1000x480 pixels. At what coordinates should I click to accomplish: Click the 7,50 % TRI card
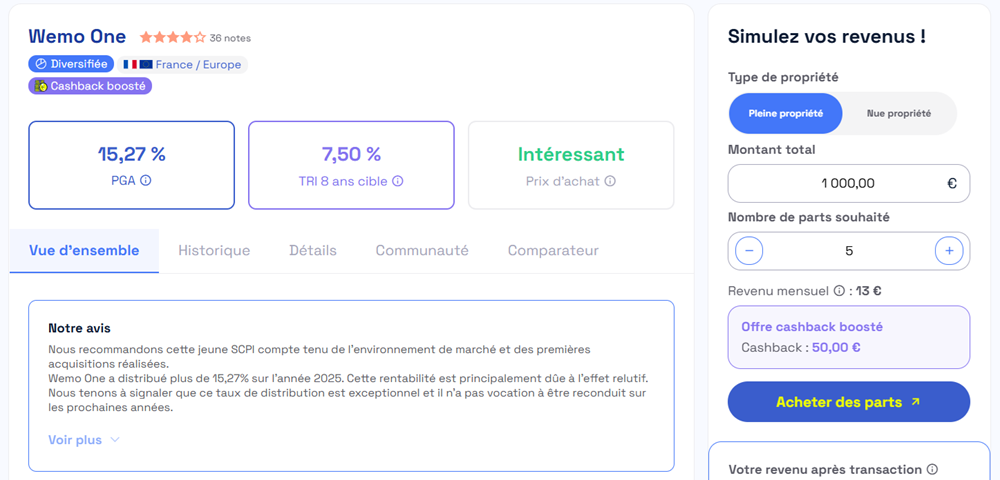(x=351, y=165)
